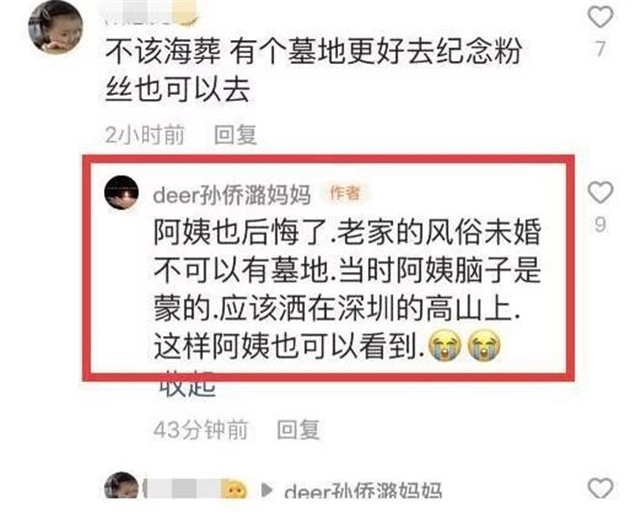Open the replied-to deer孙侨潞妈妈 name at bottom
The width and height of the screenshot is (640, 523).
click(363, 490)
